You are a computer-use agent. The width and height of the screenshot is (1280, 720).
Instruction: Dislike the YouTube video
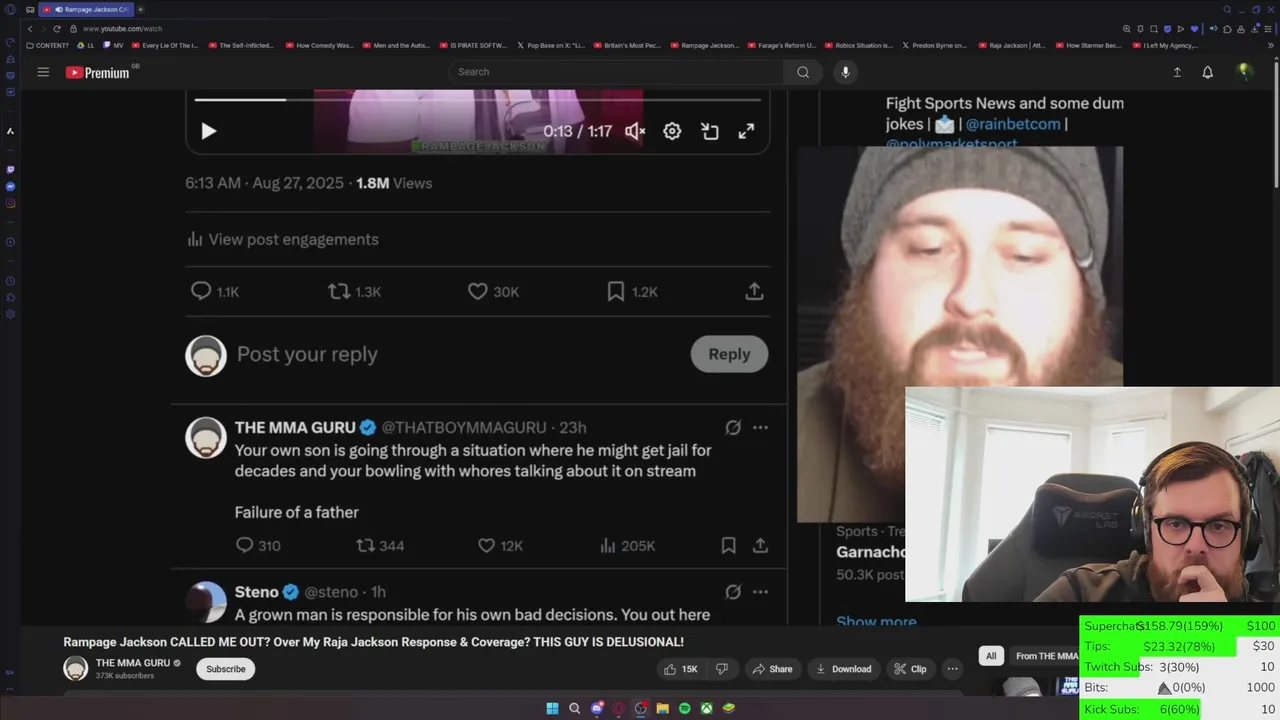722,669
